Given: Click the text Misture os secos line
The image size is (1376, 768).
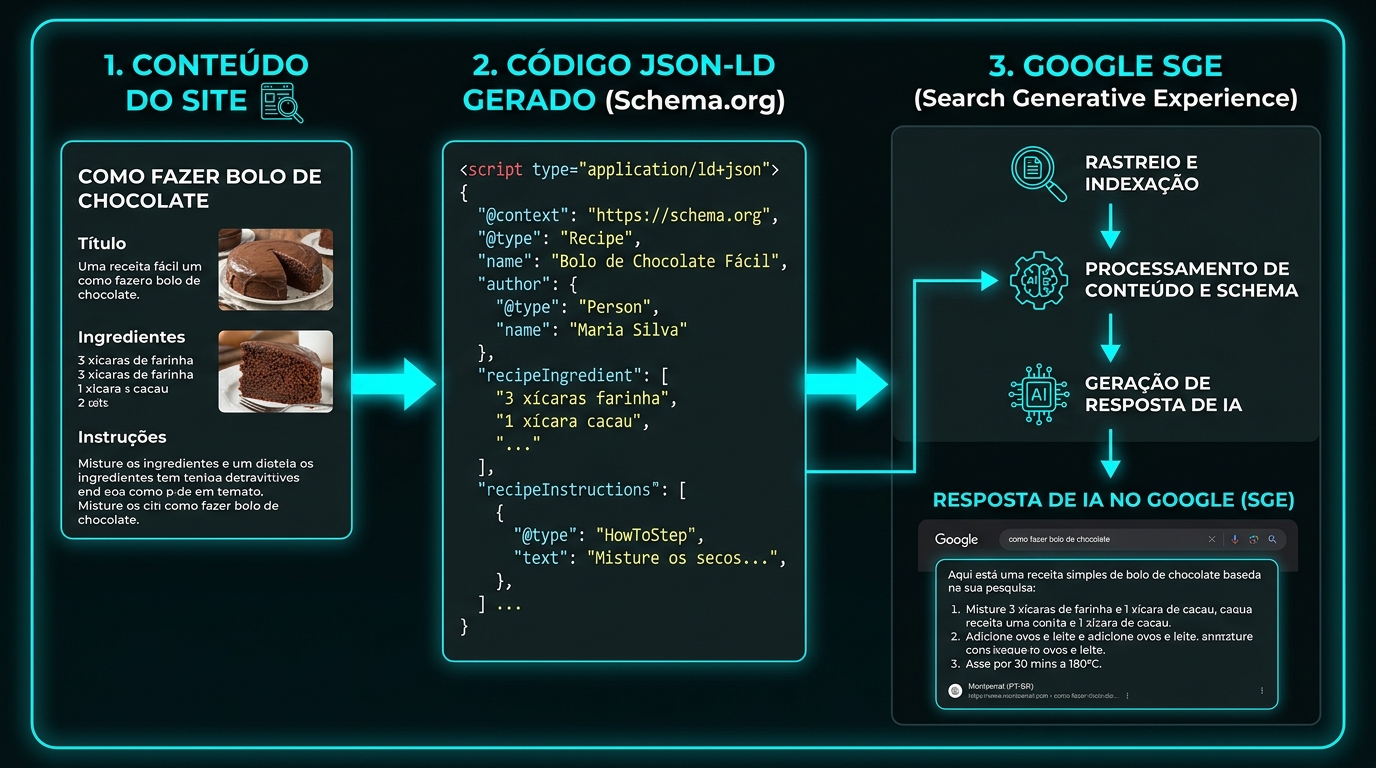Looking at the screenshot, I should (650, 558).
